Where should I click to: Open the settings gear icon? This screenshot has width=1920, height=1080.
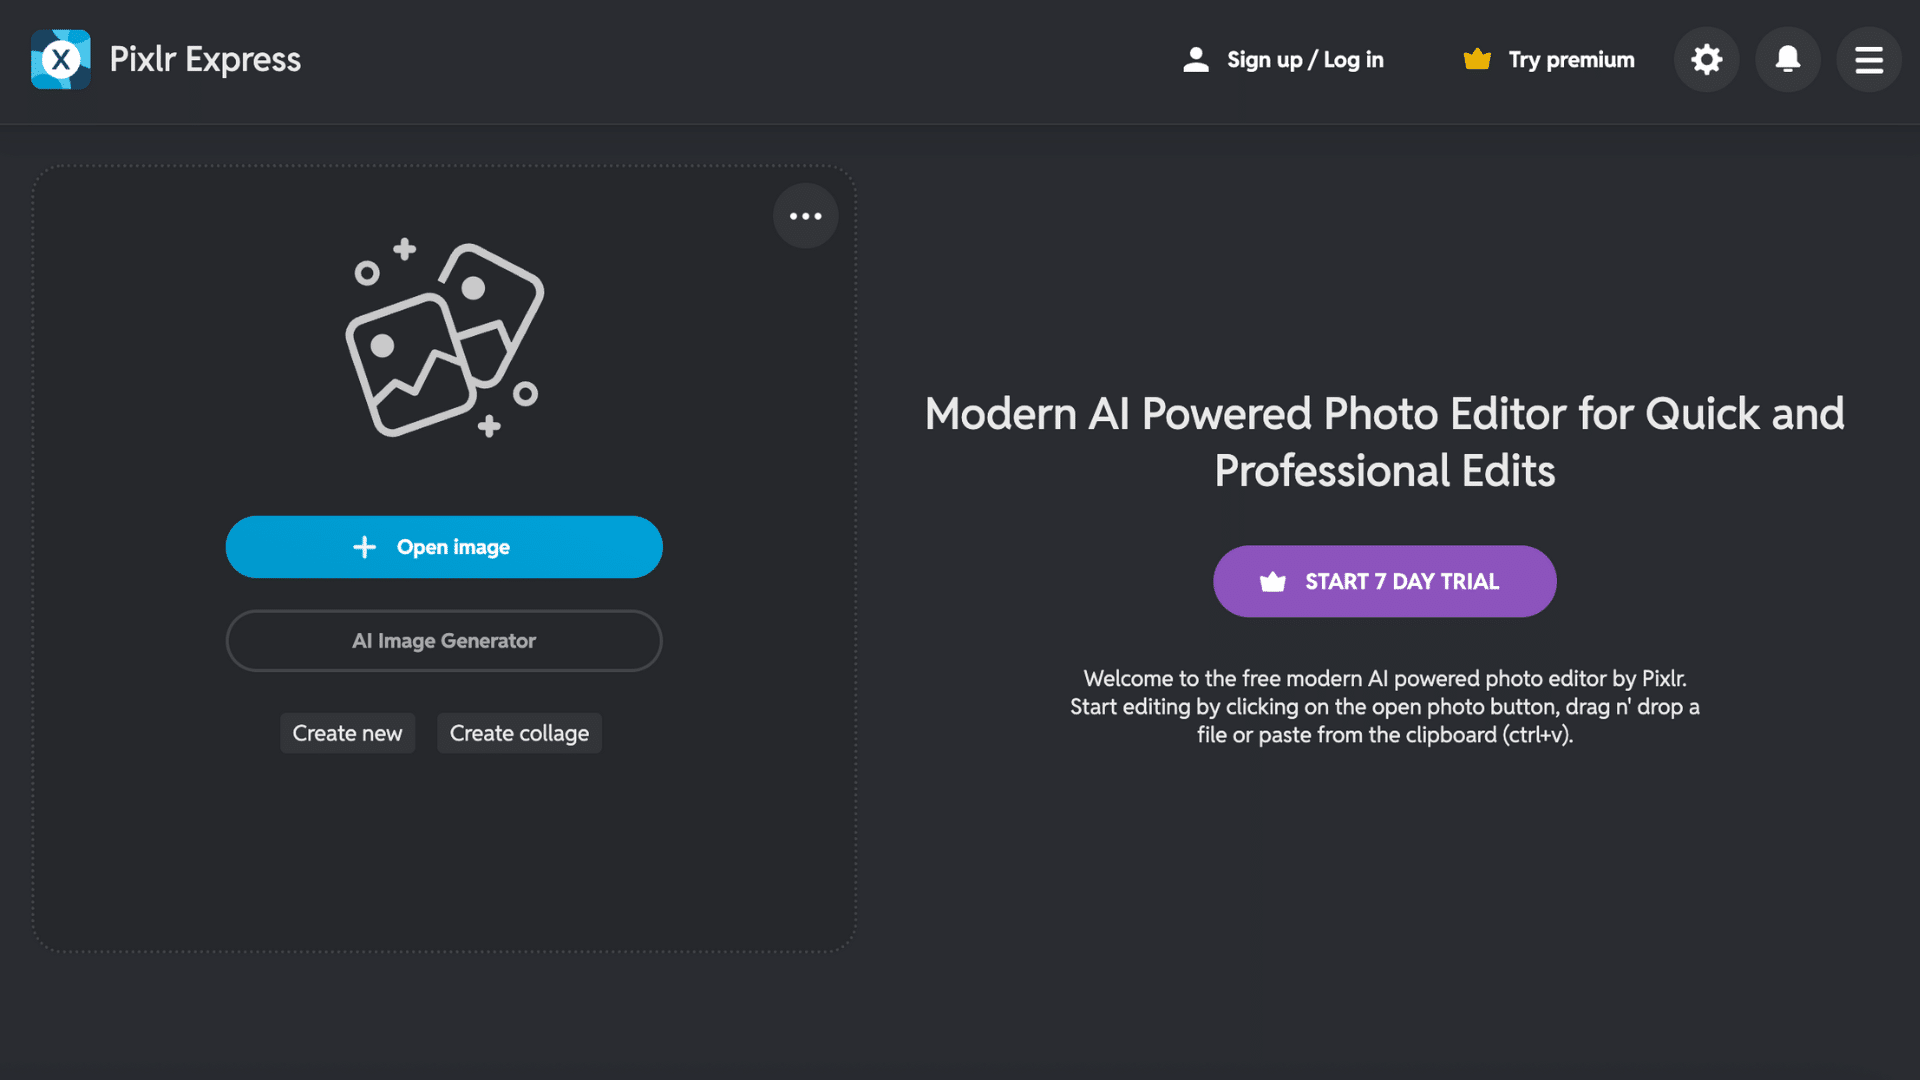pyautogui.click(x=1706, y=60)
